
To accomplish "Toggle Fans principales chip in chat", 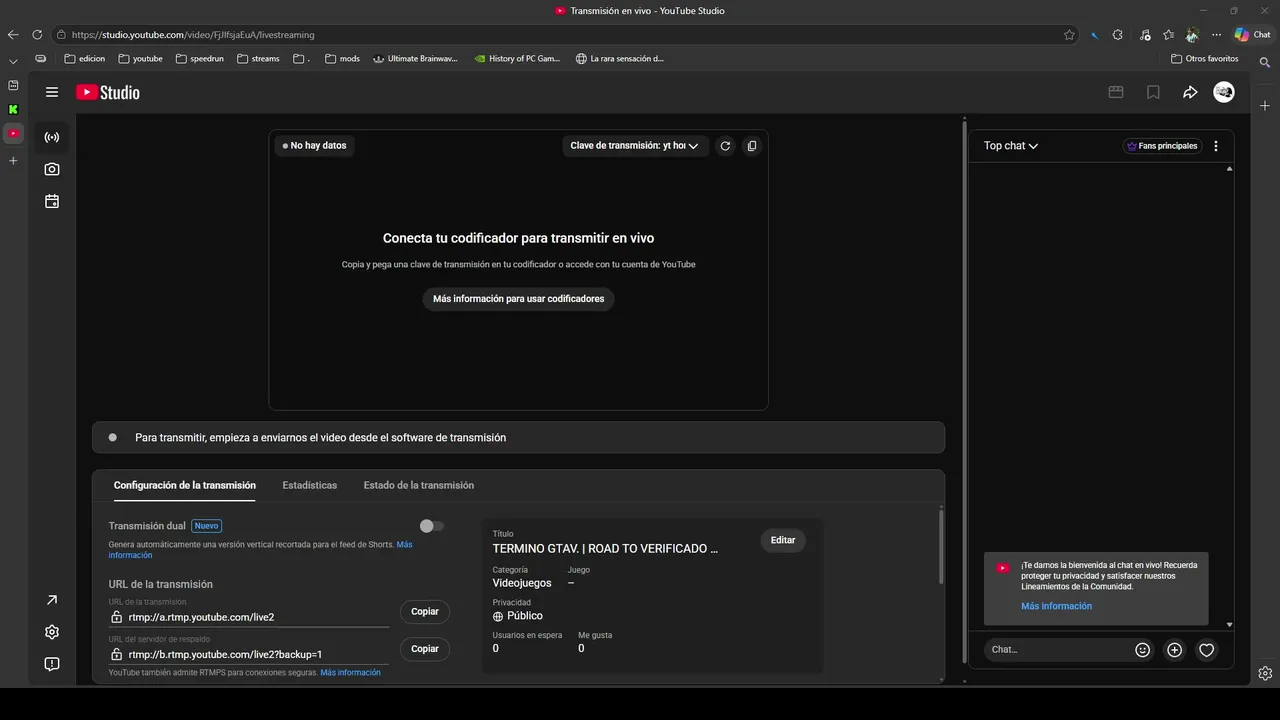I will click(x=1162, y=146).
